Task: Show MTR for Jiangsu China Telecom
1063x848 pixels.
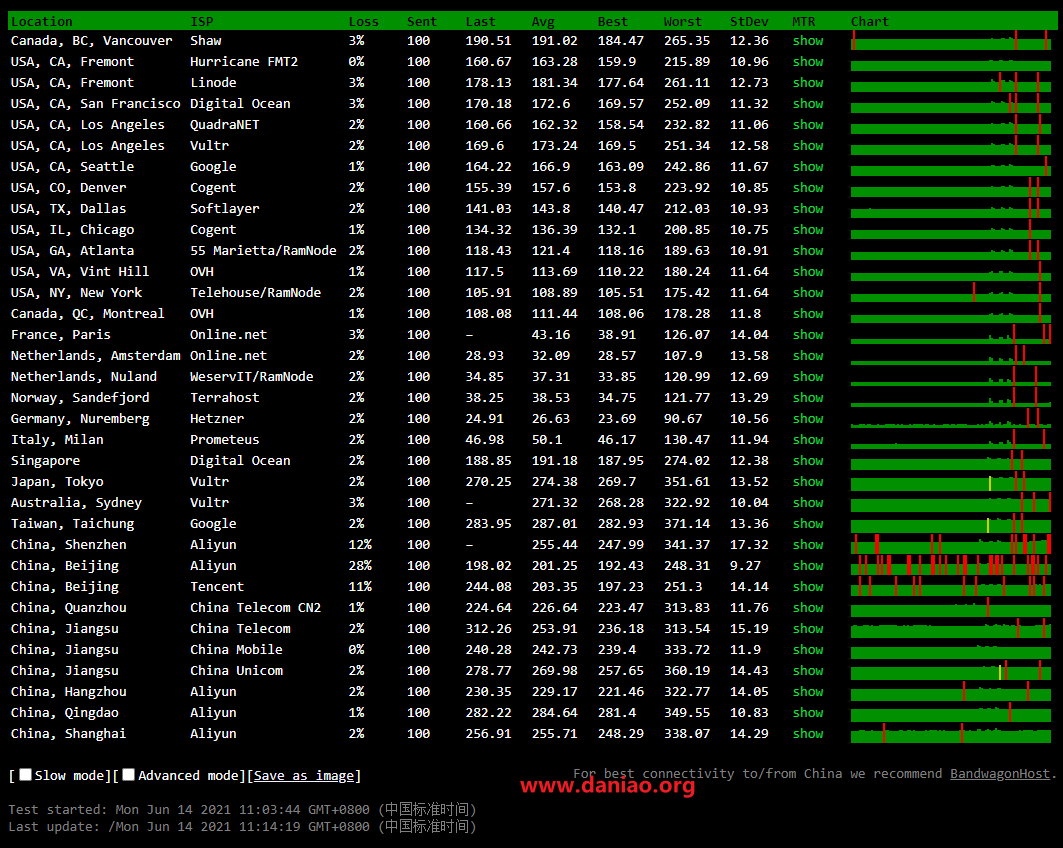Action: coord(808,629)
